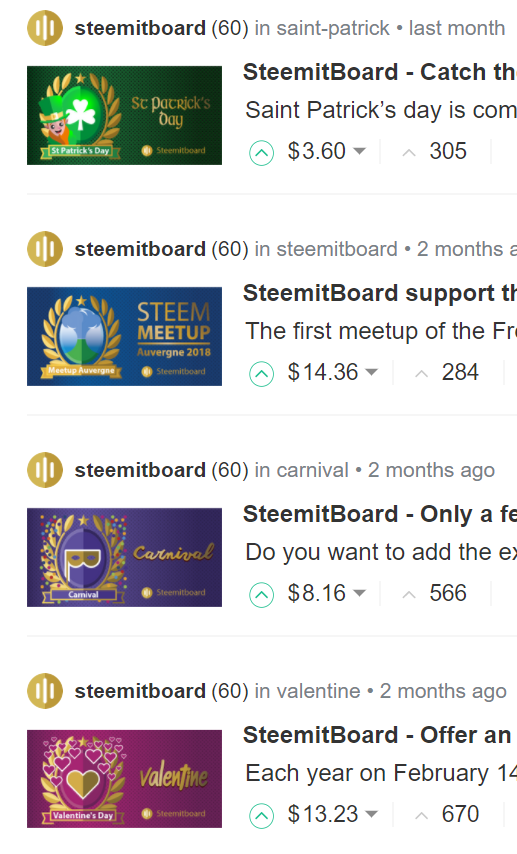Expand the $14.36 payout details
Image resolution: width=517 pixels, height=854 pixels.
(372, 372)
